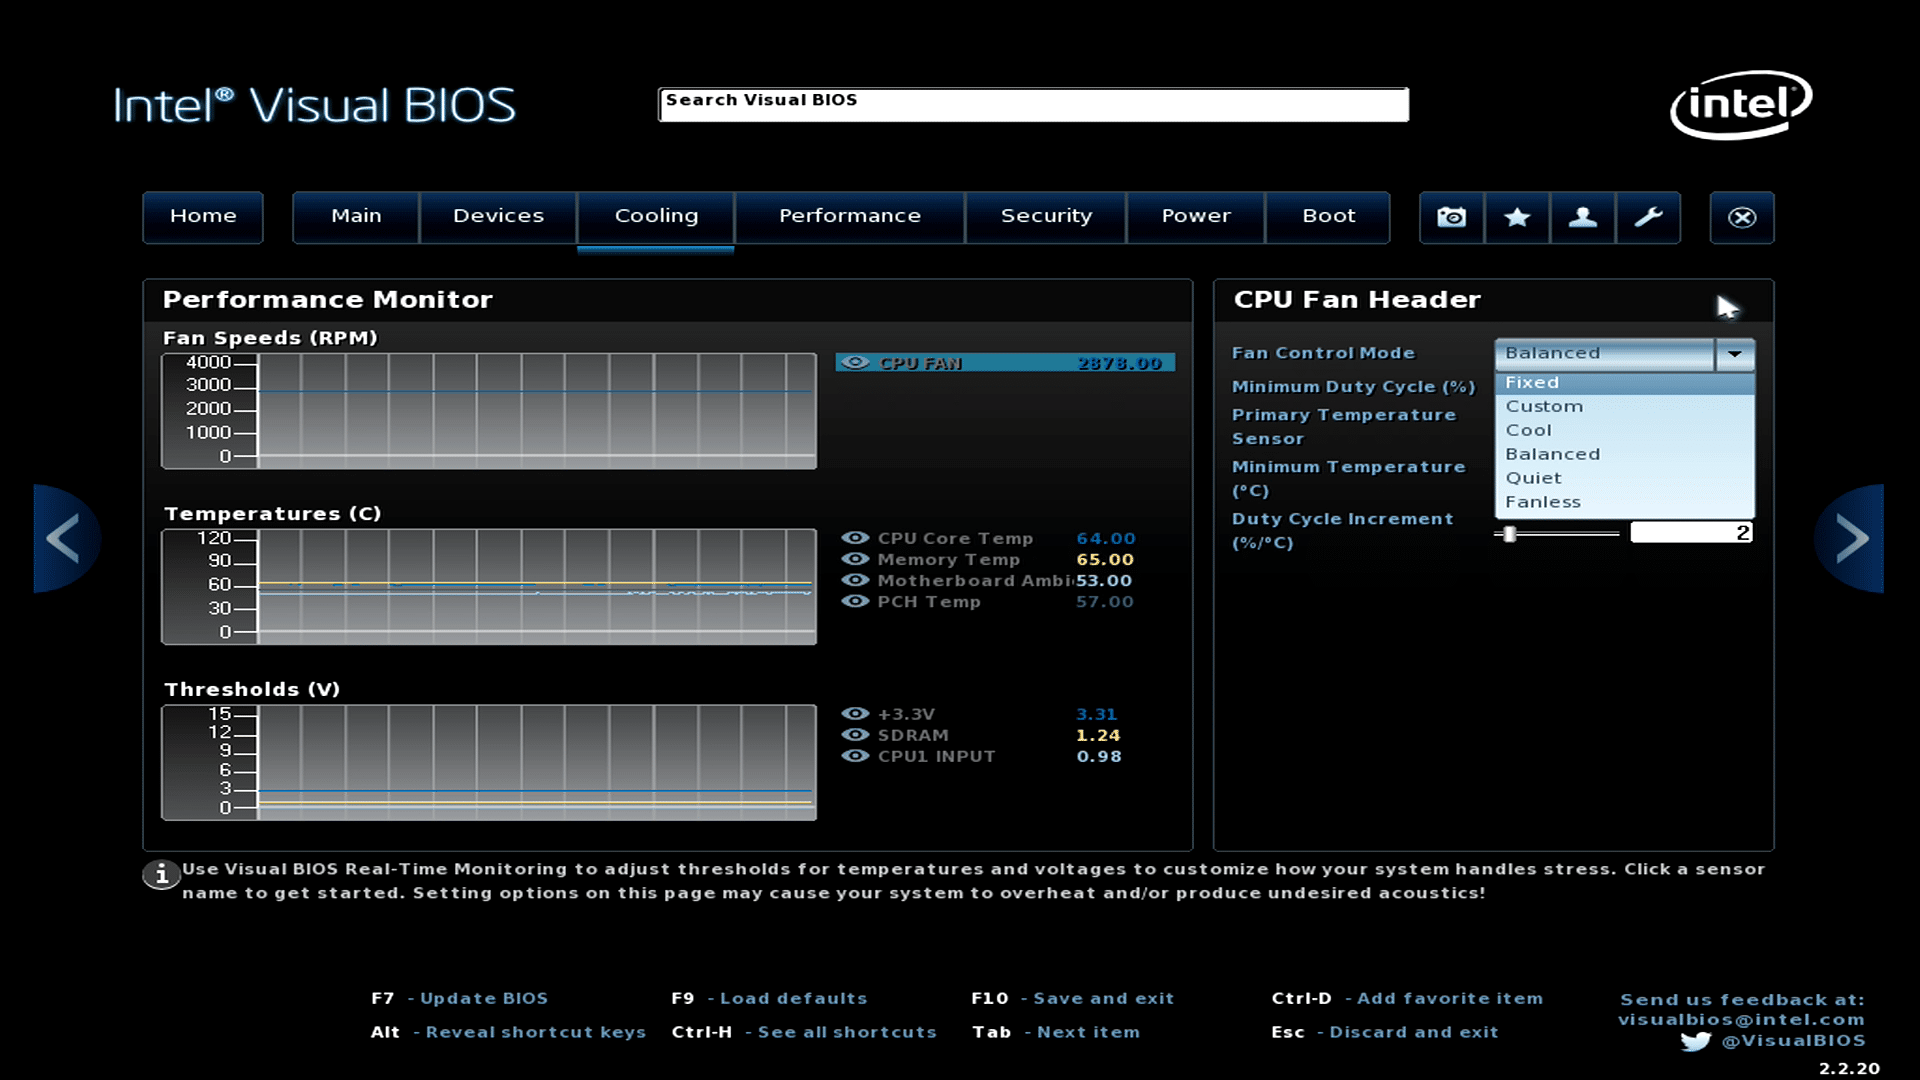Select Quiet fan control mode
Image resolution: width=1920 pixels, height=1080 pixels.
[1625, 478]
